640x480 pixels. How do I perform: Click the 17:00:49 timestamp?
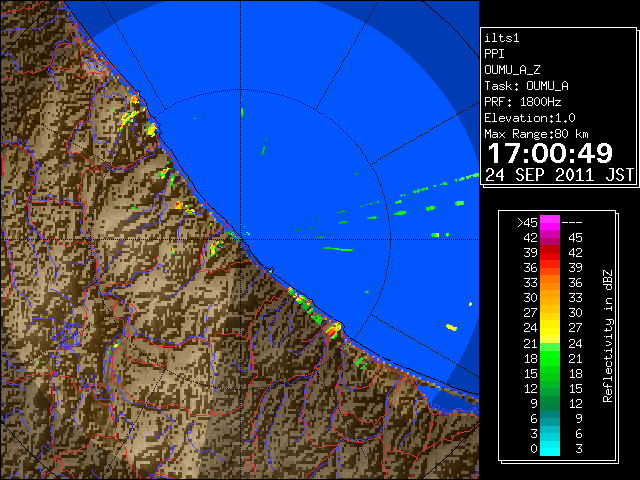click(x=550, y=153)
